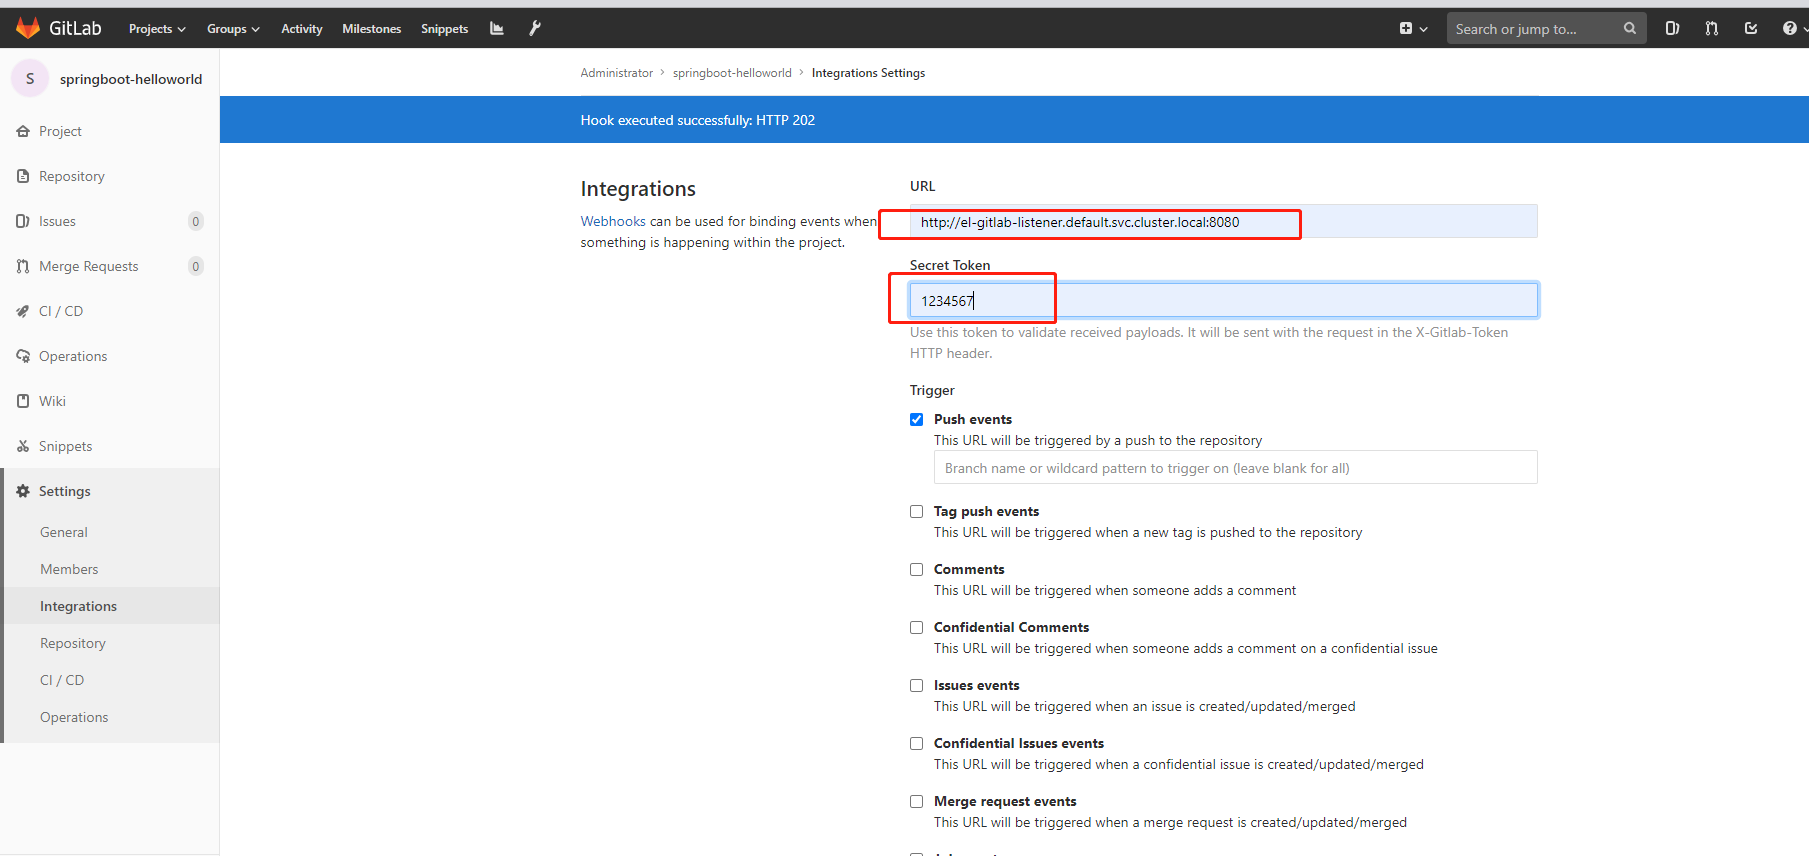Open the instance statistics chart icon

point(496,28)
